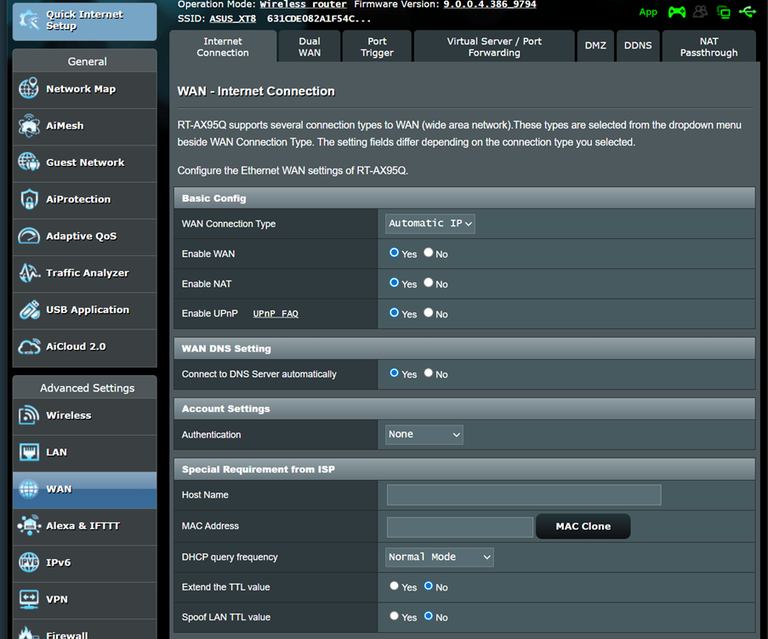The width and height of the screenshot is (768, 639).
Task: Open AiProtection shield lock icon
Action: (x=28, y=199)
